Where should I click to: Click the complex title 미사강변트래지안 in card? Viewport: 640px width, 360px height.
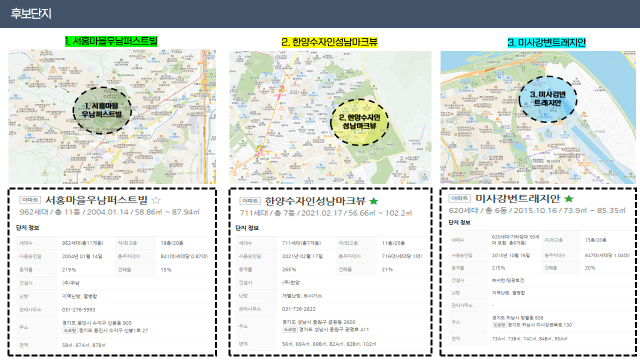(517, 199)
